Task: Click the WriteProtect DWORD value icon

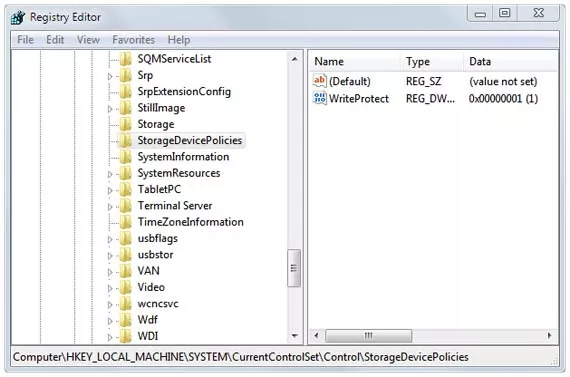Action: (x=320, y=98)
